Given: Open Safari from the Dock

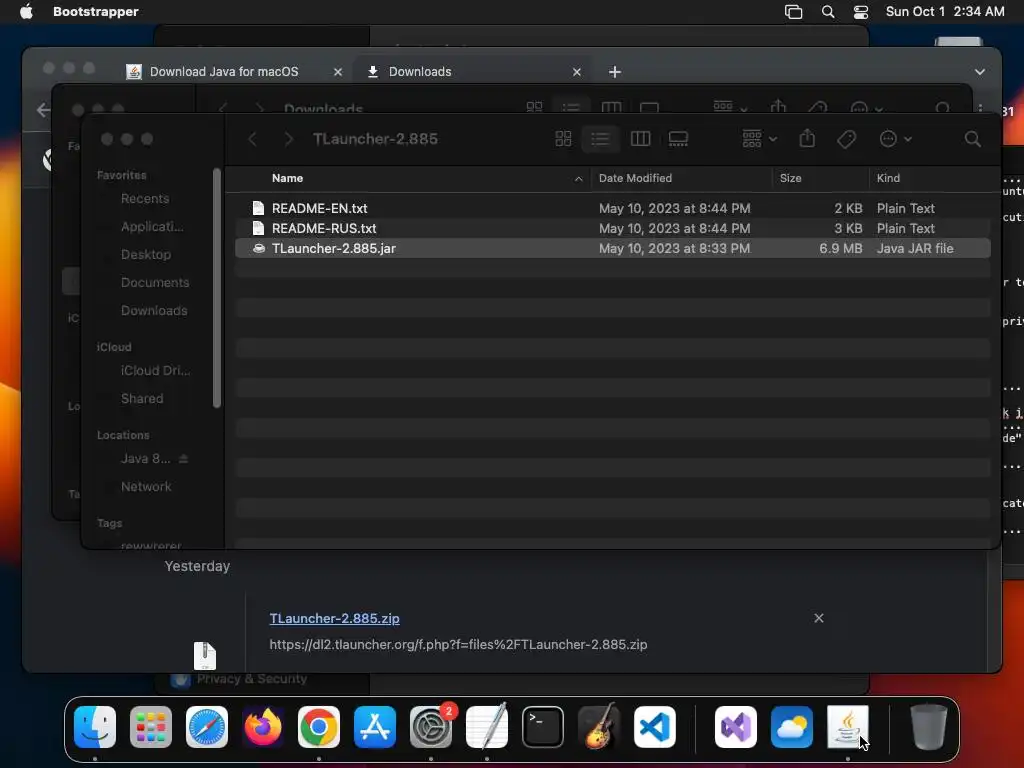Looking at the screenshot, I should pos(207,727).
